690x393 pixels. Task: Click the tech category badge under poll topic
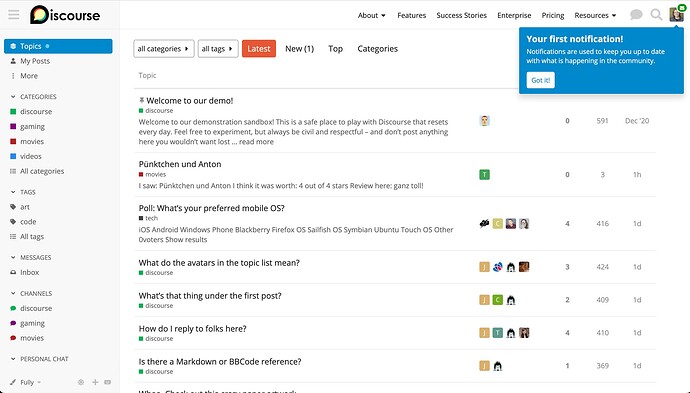click(148, 218)
